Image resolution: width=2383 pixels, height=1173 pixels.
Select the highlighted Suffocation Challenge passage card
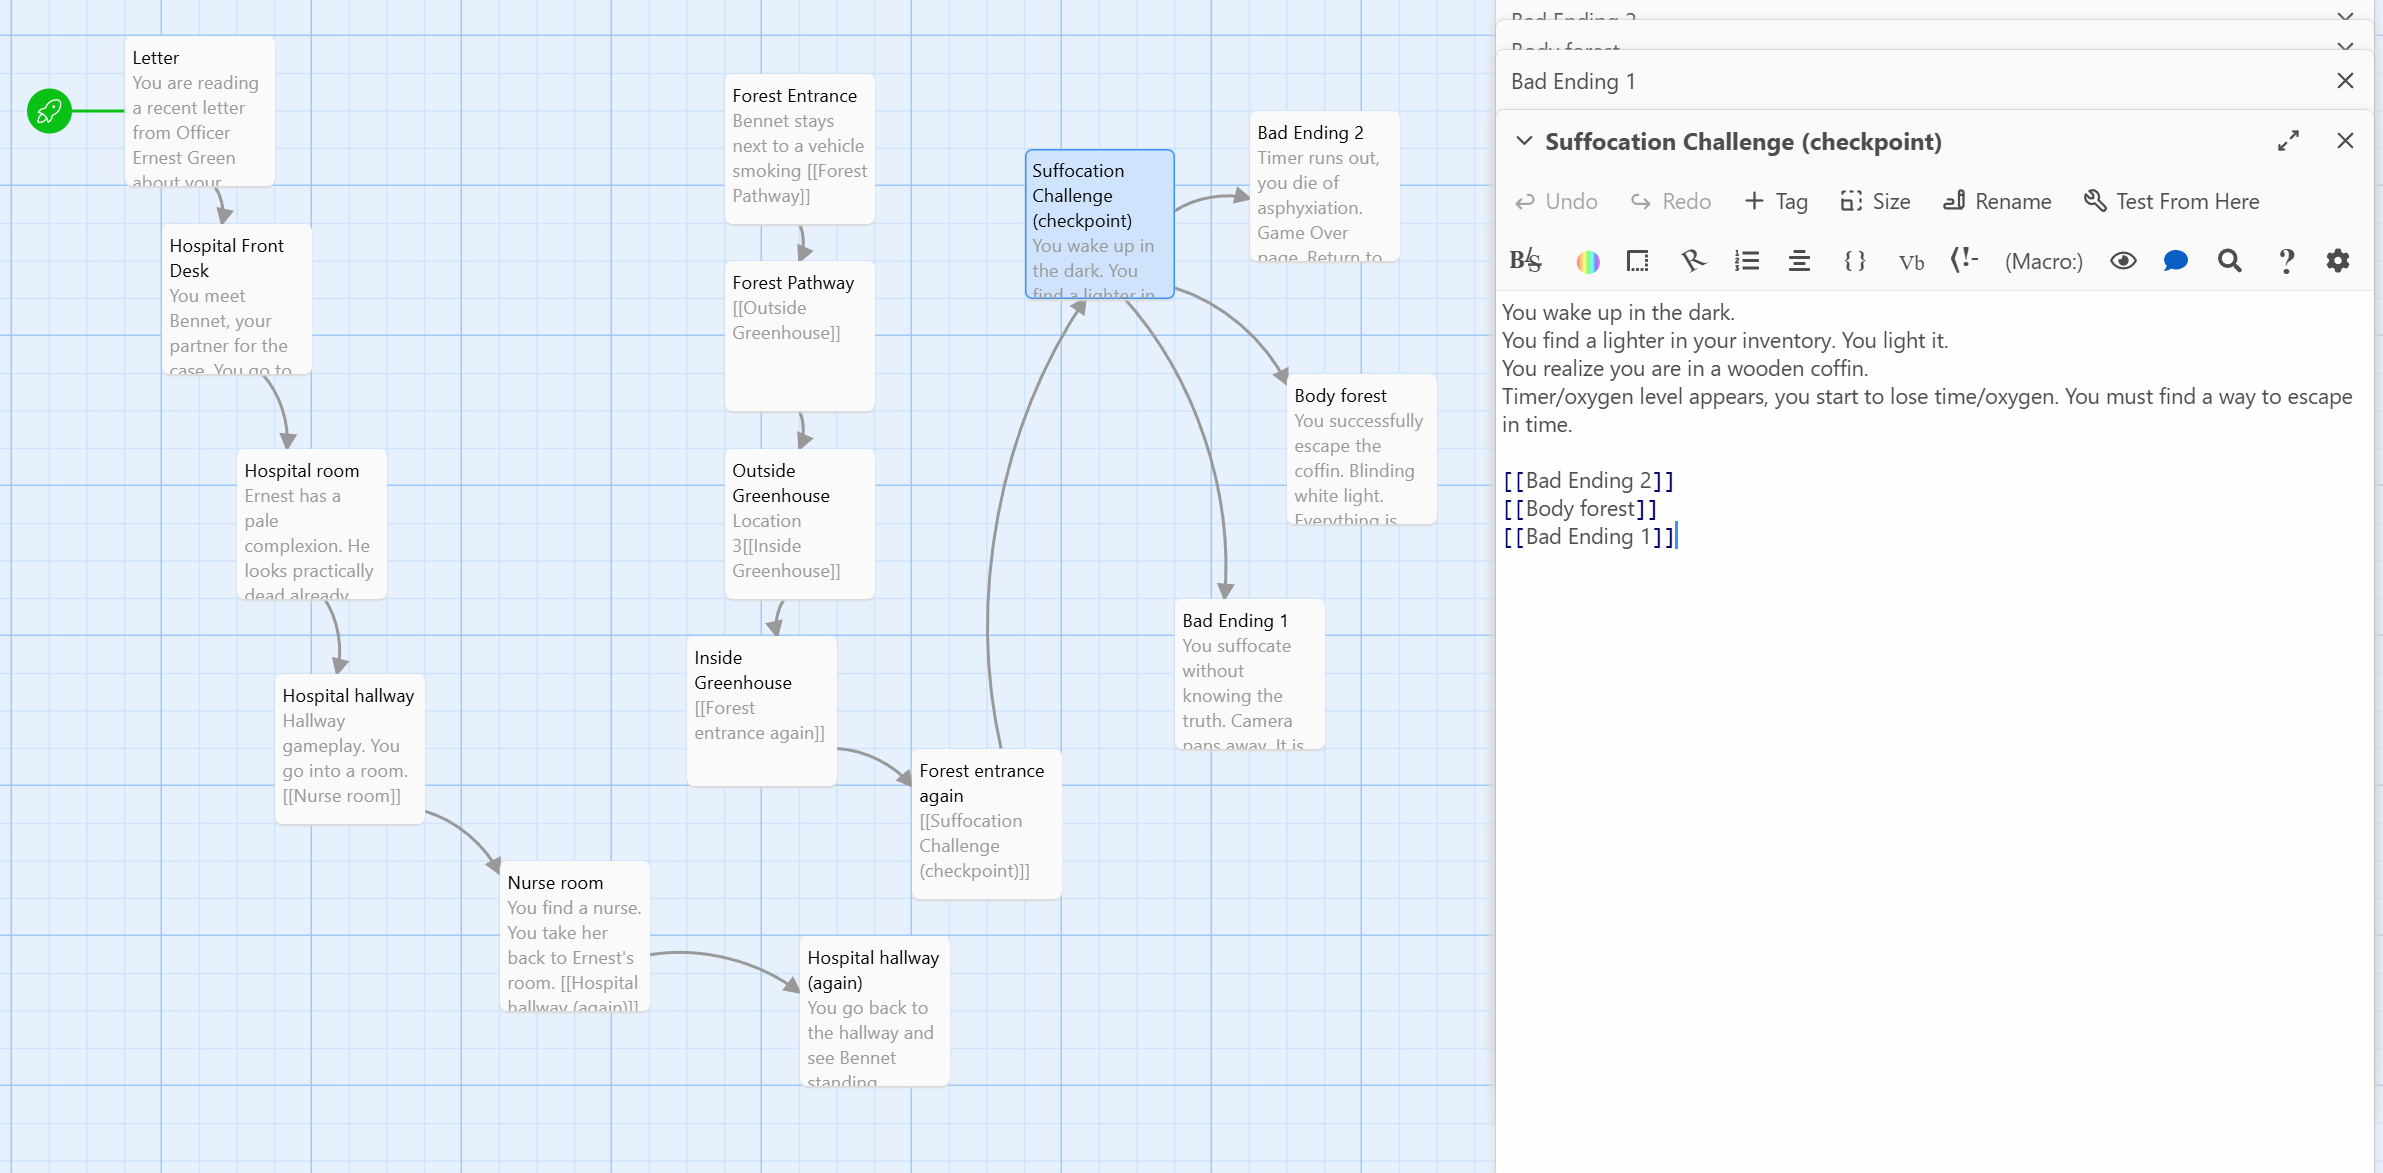(x=1100, y=224)
